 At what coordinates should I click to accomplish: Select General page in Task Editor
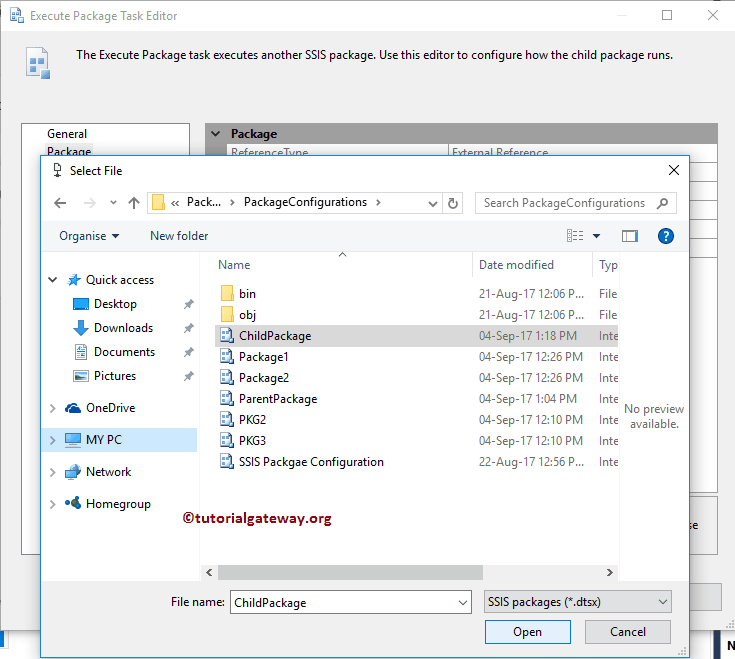click(x=67, y=134)
